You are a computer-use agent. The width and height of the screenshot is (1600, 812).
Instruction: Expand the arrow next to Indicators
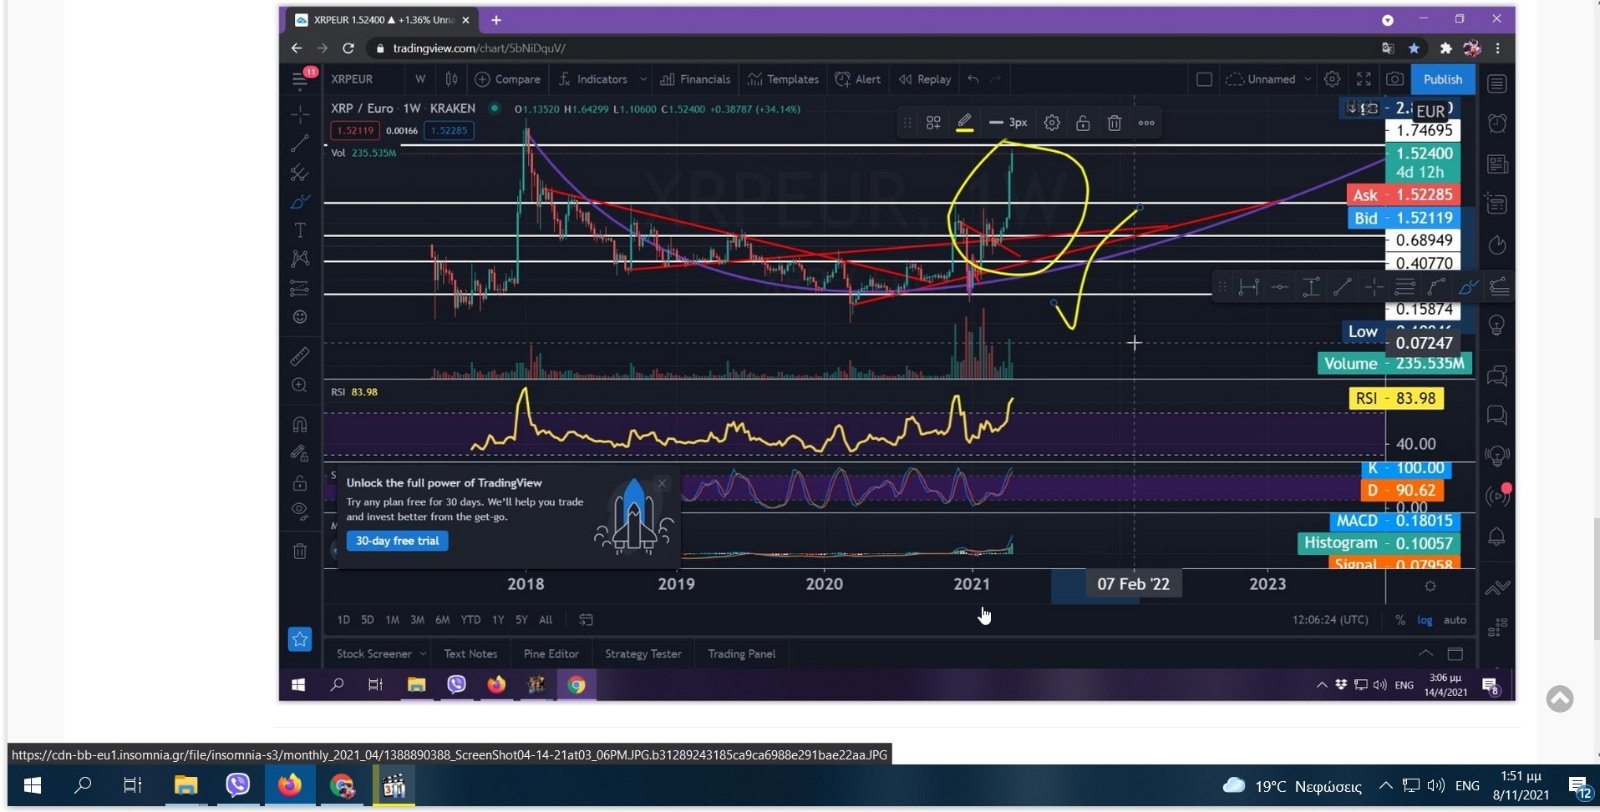[x=643, y=79]
